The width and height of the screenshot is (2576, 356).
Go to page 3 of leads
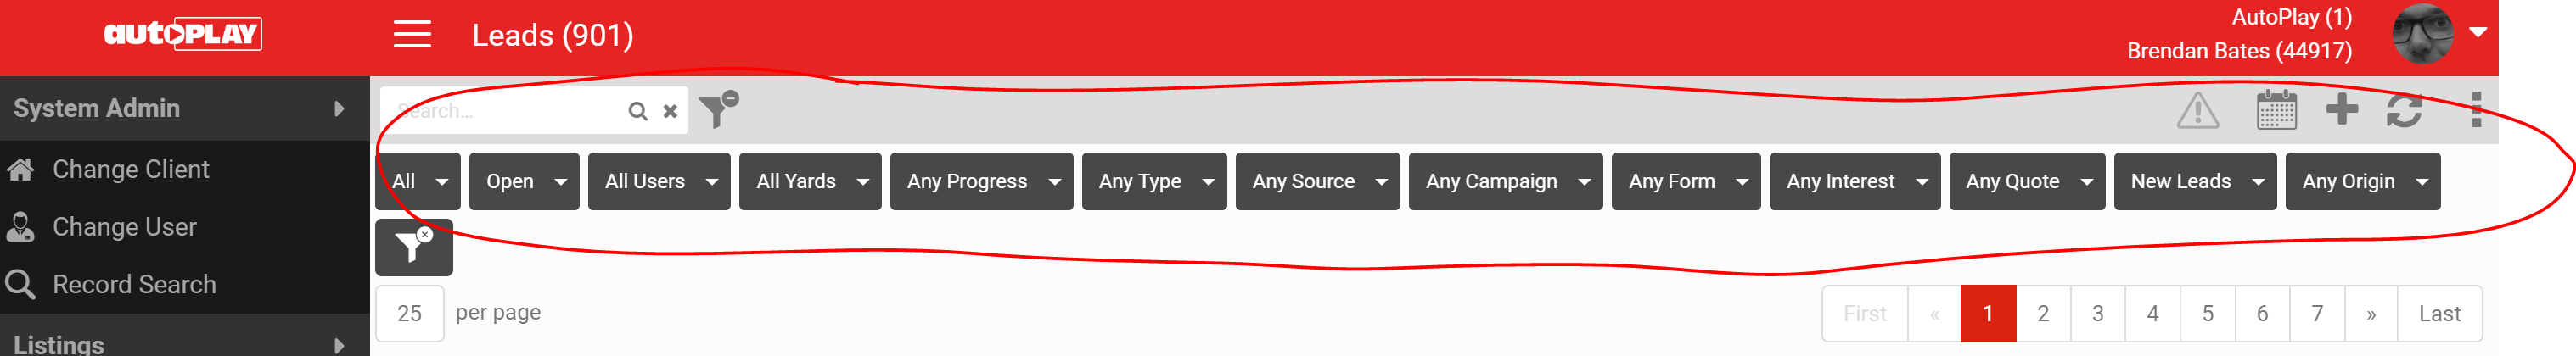[x=2097, y=314]
